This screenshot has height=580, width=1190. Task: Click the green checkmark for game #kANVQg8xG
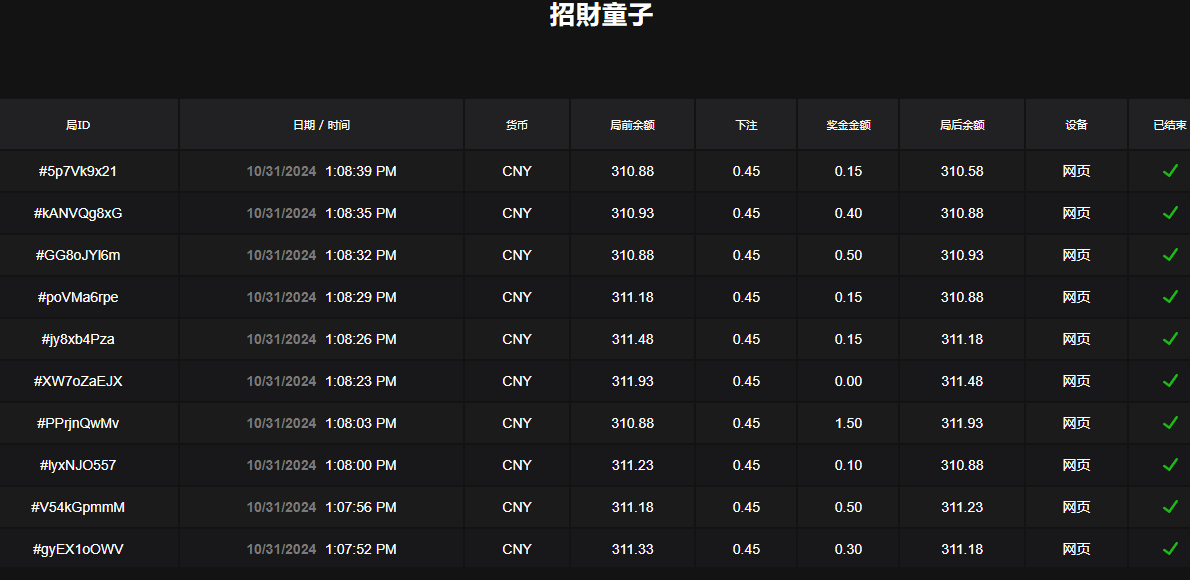(1170, 213)
